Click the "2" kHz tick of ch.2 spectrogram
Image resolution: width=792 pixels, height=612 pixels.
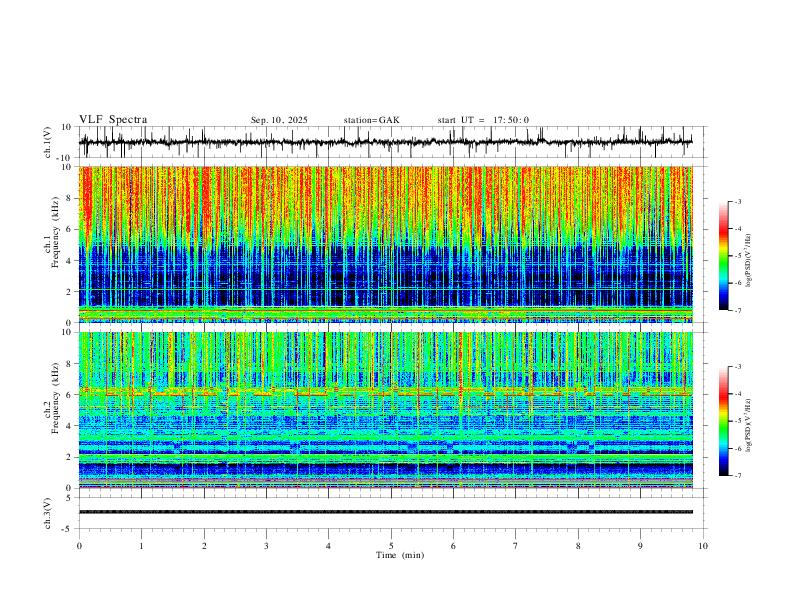[70, 457]
